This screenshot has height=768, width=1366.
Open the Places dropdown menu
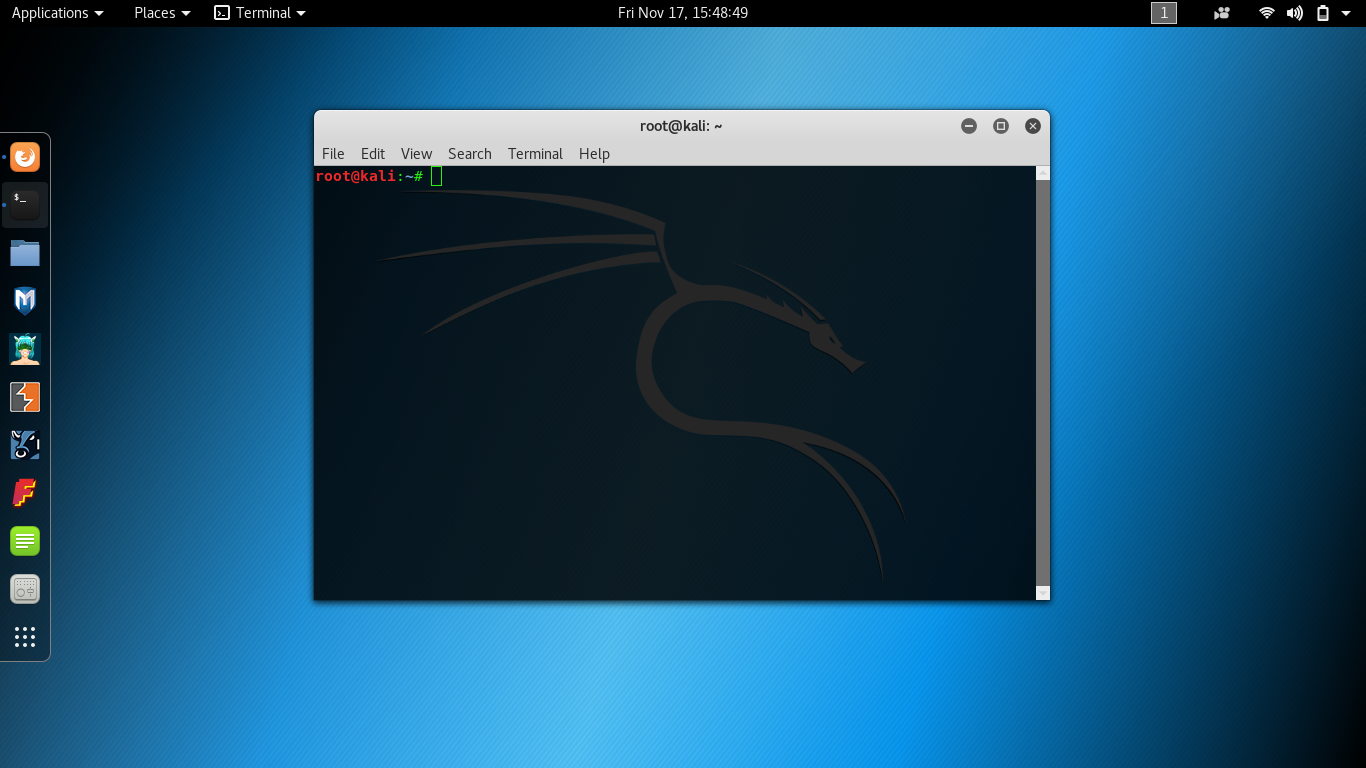162,13
